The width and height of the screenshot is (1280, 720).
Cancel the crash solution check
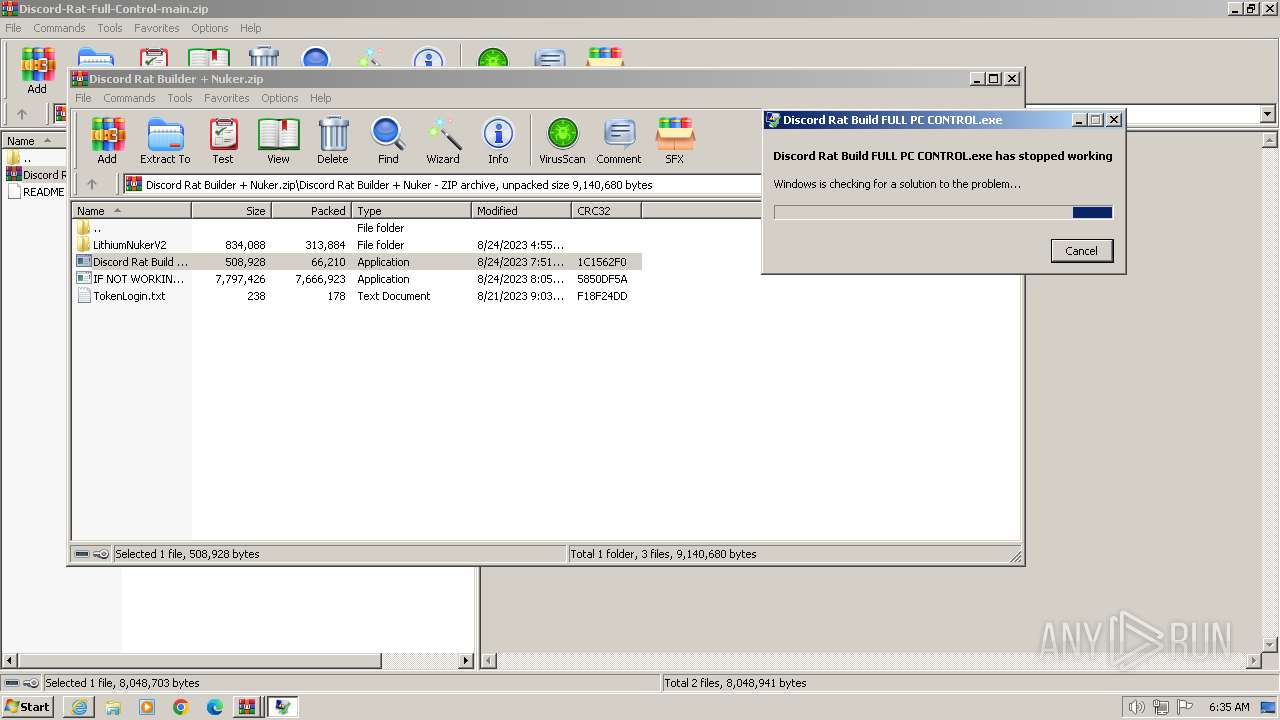click(x=1081, y=251)
